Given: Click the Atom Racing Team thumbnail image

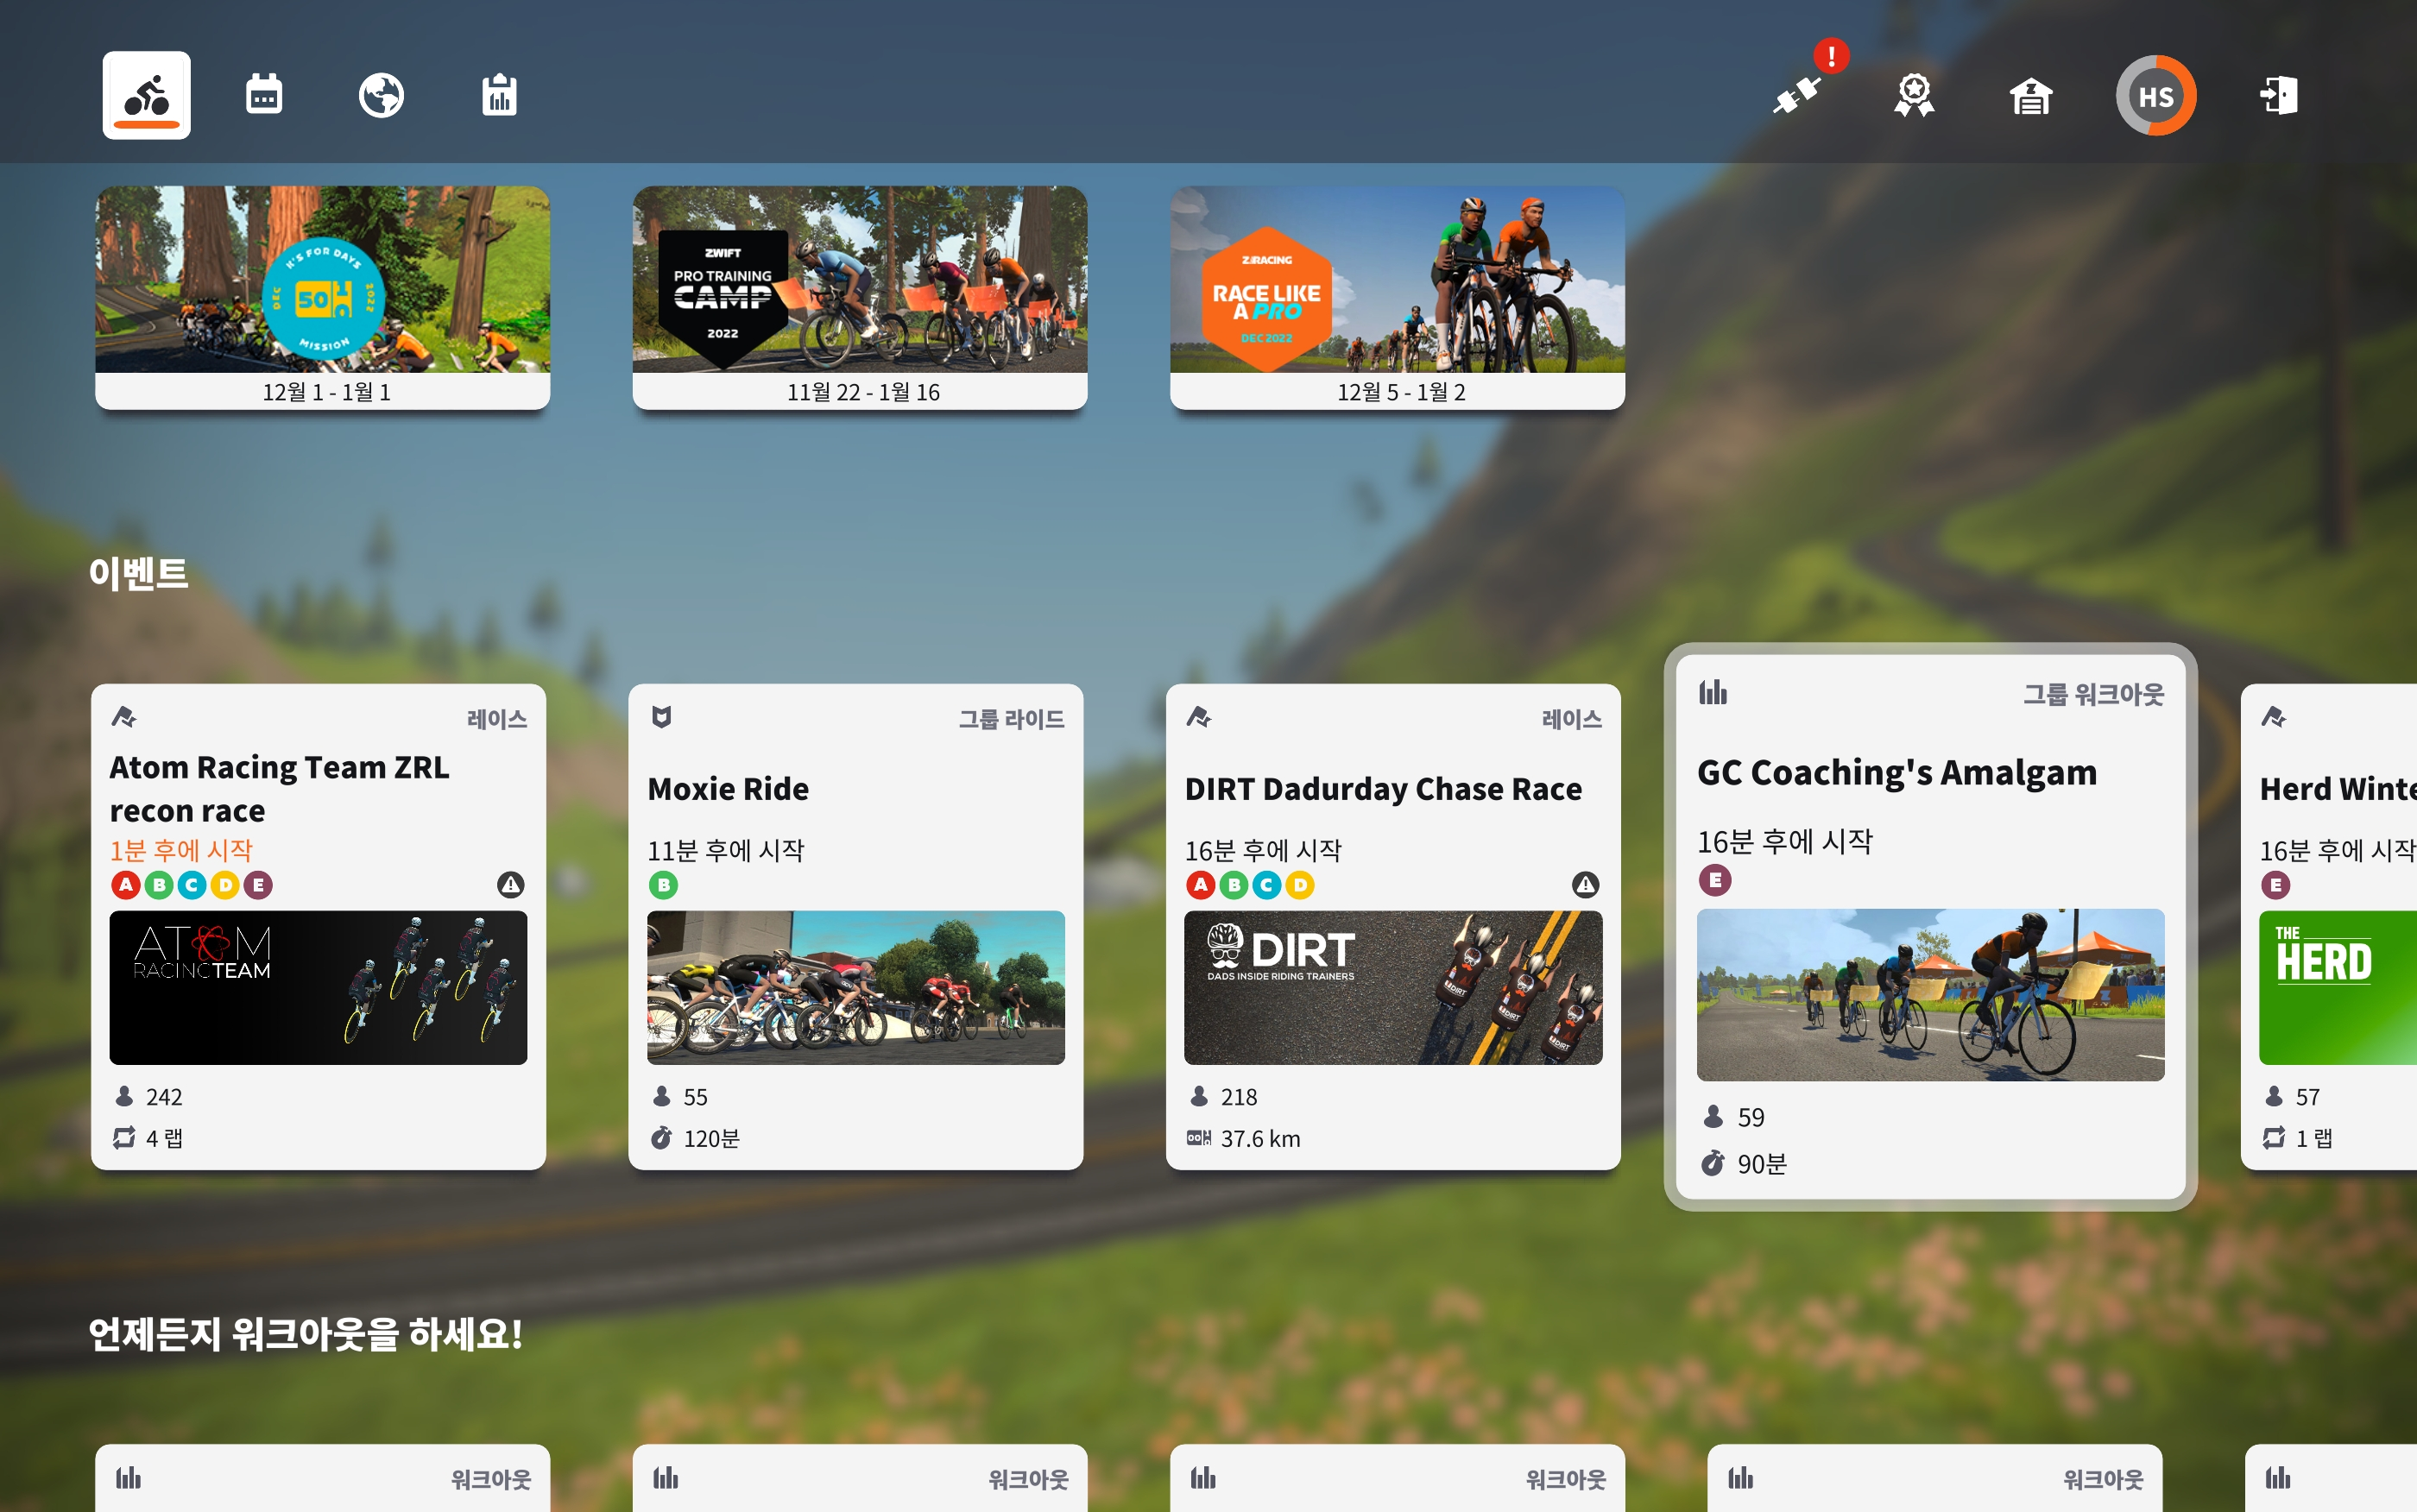Looking at the screenshot, I should 318,987.
